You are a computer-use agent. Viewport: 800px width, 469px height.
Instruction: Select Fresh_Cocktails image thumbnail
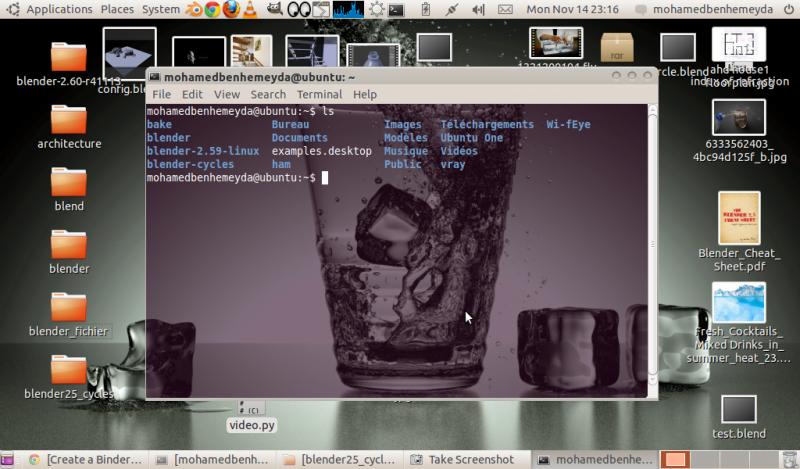[739, 303]
